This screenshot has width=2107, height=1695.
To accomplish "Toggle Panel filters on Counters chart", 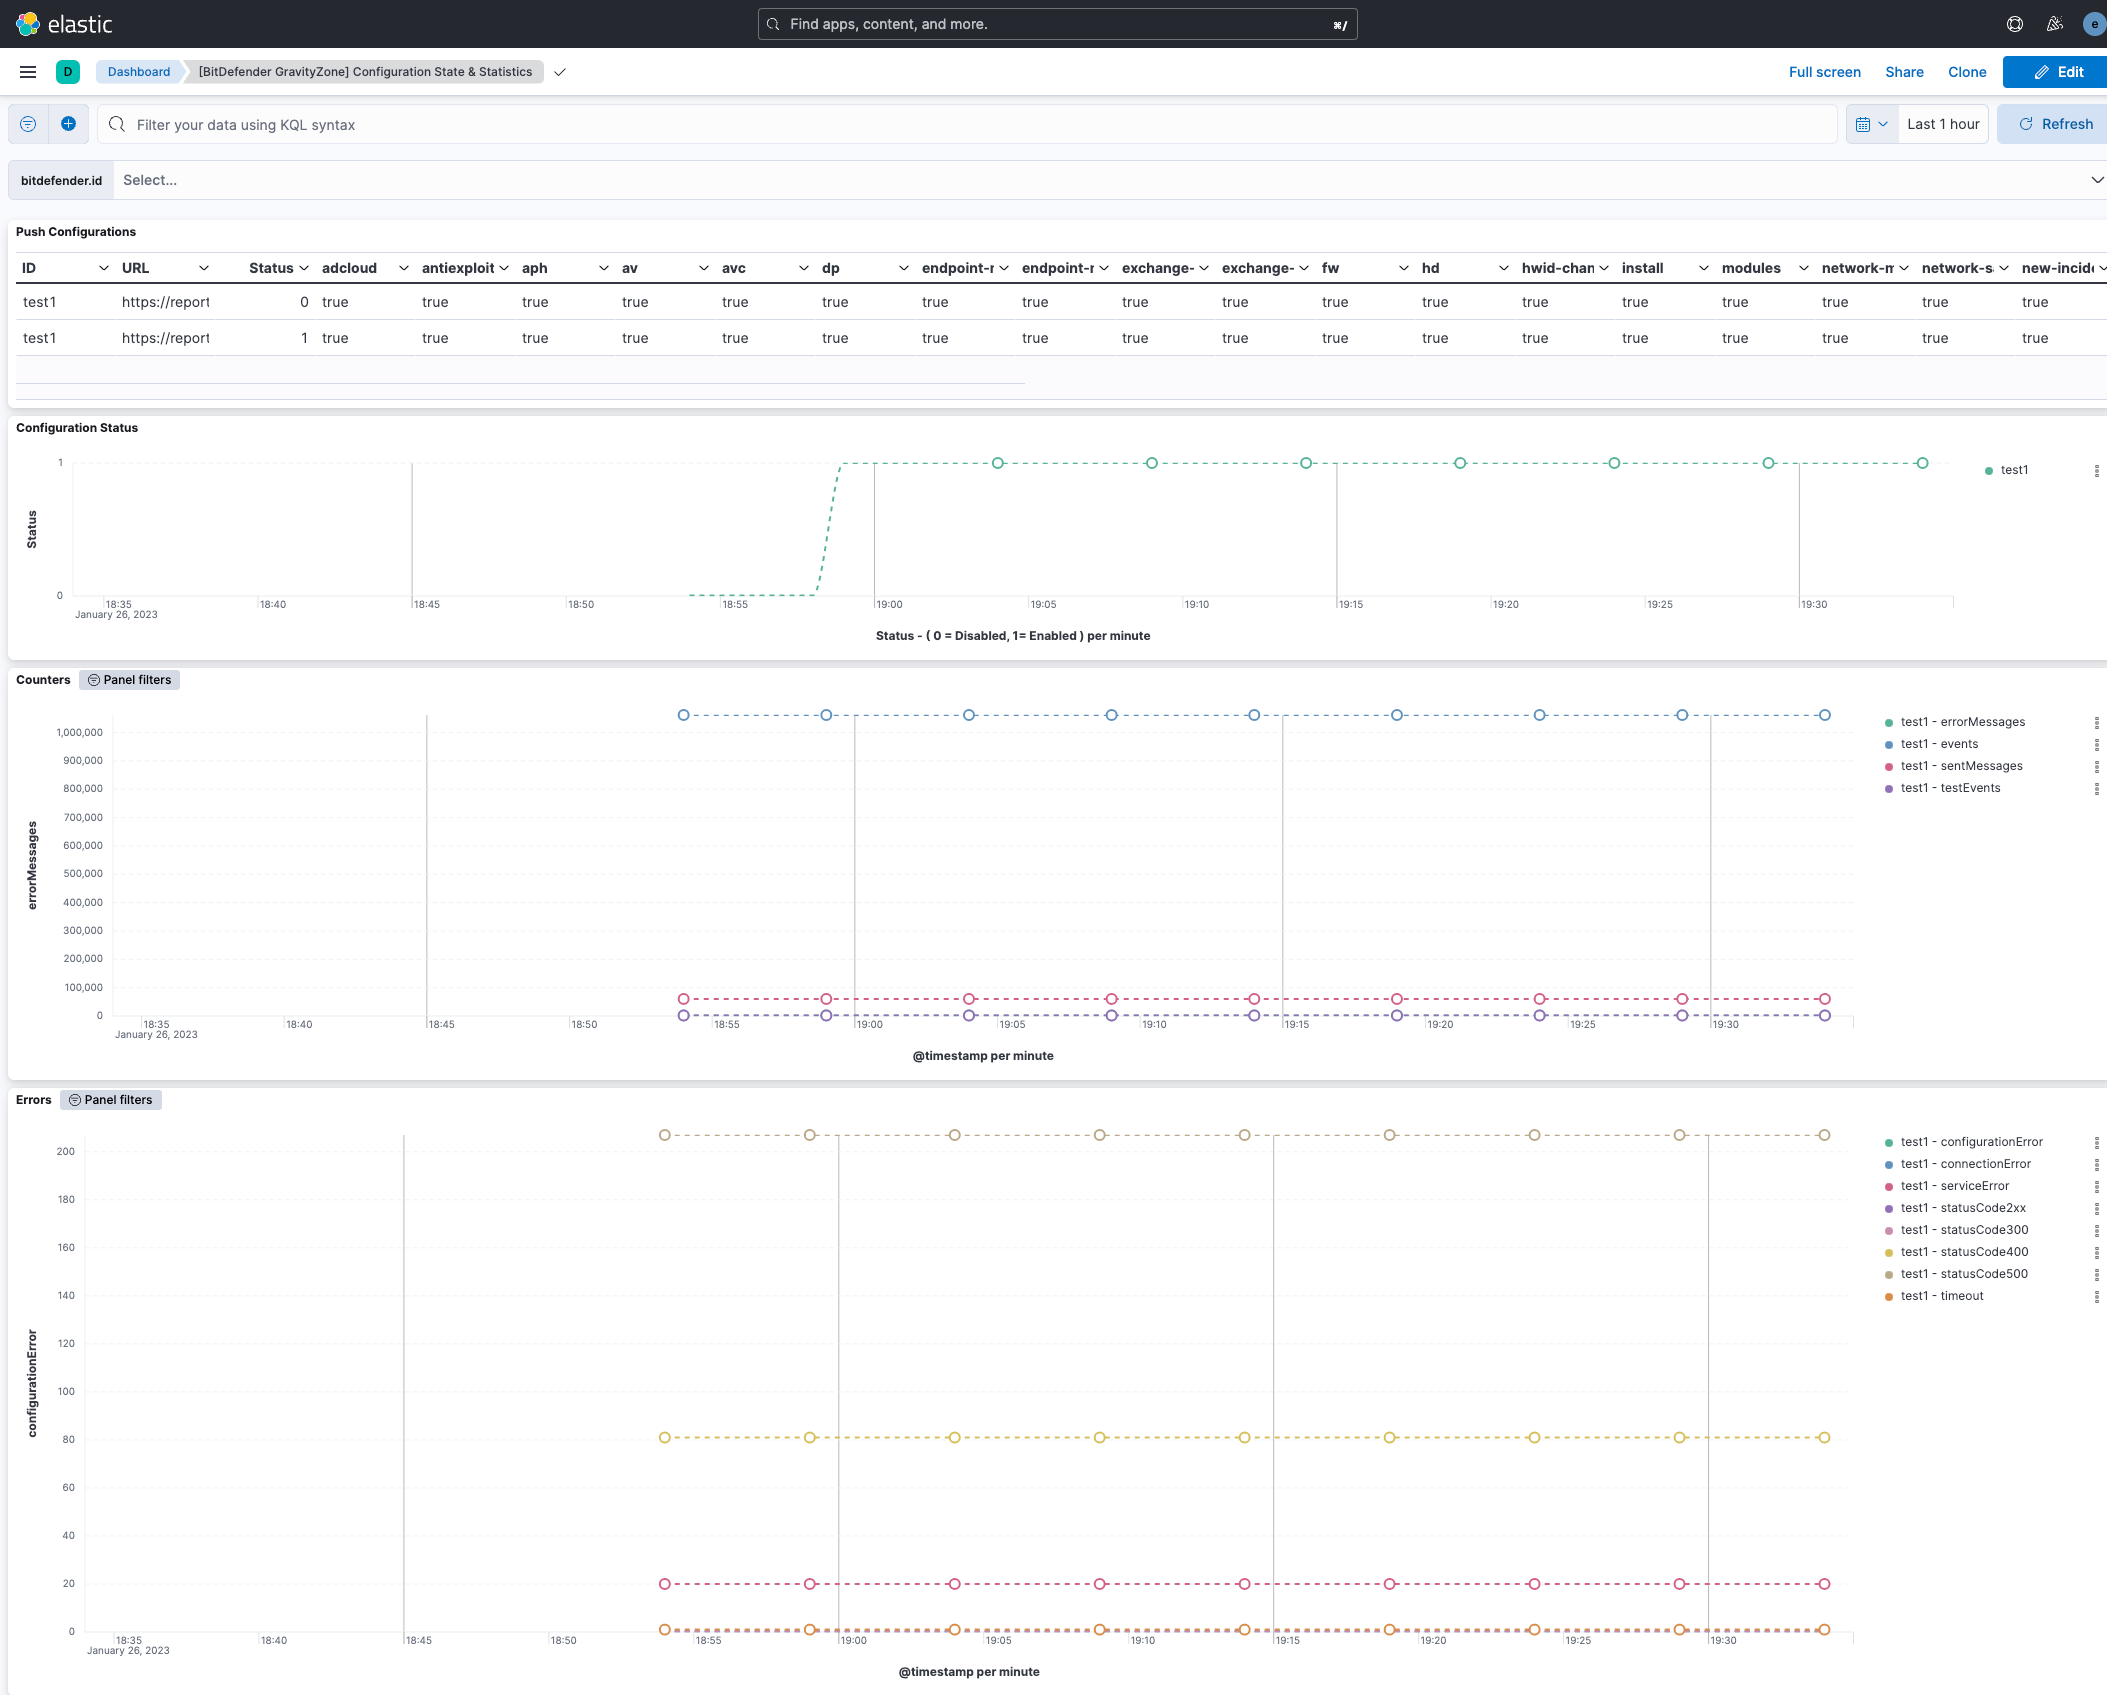I will click(128, 678).
